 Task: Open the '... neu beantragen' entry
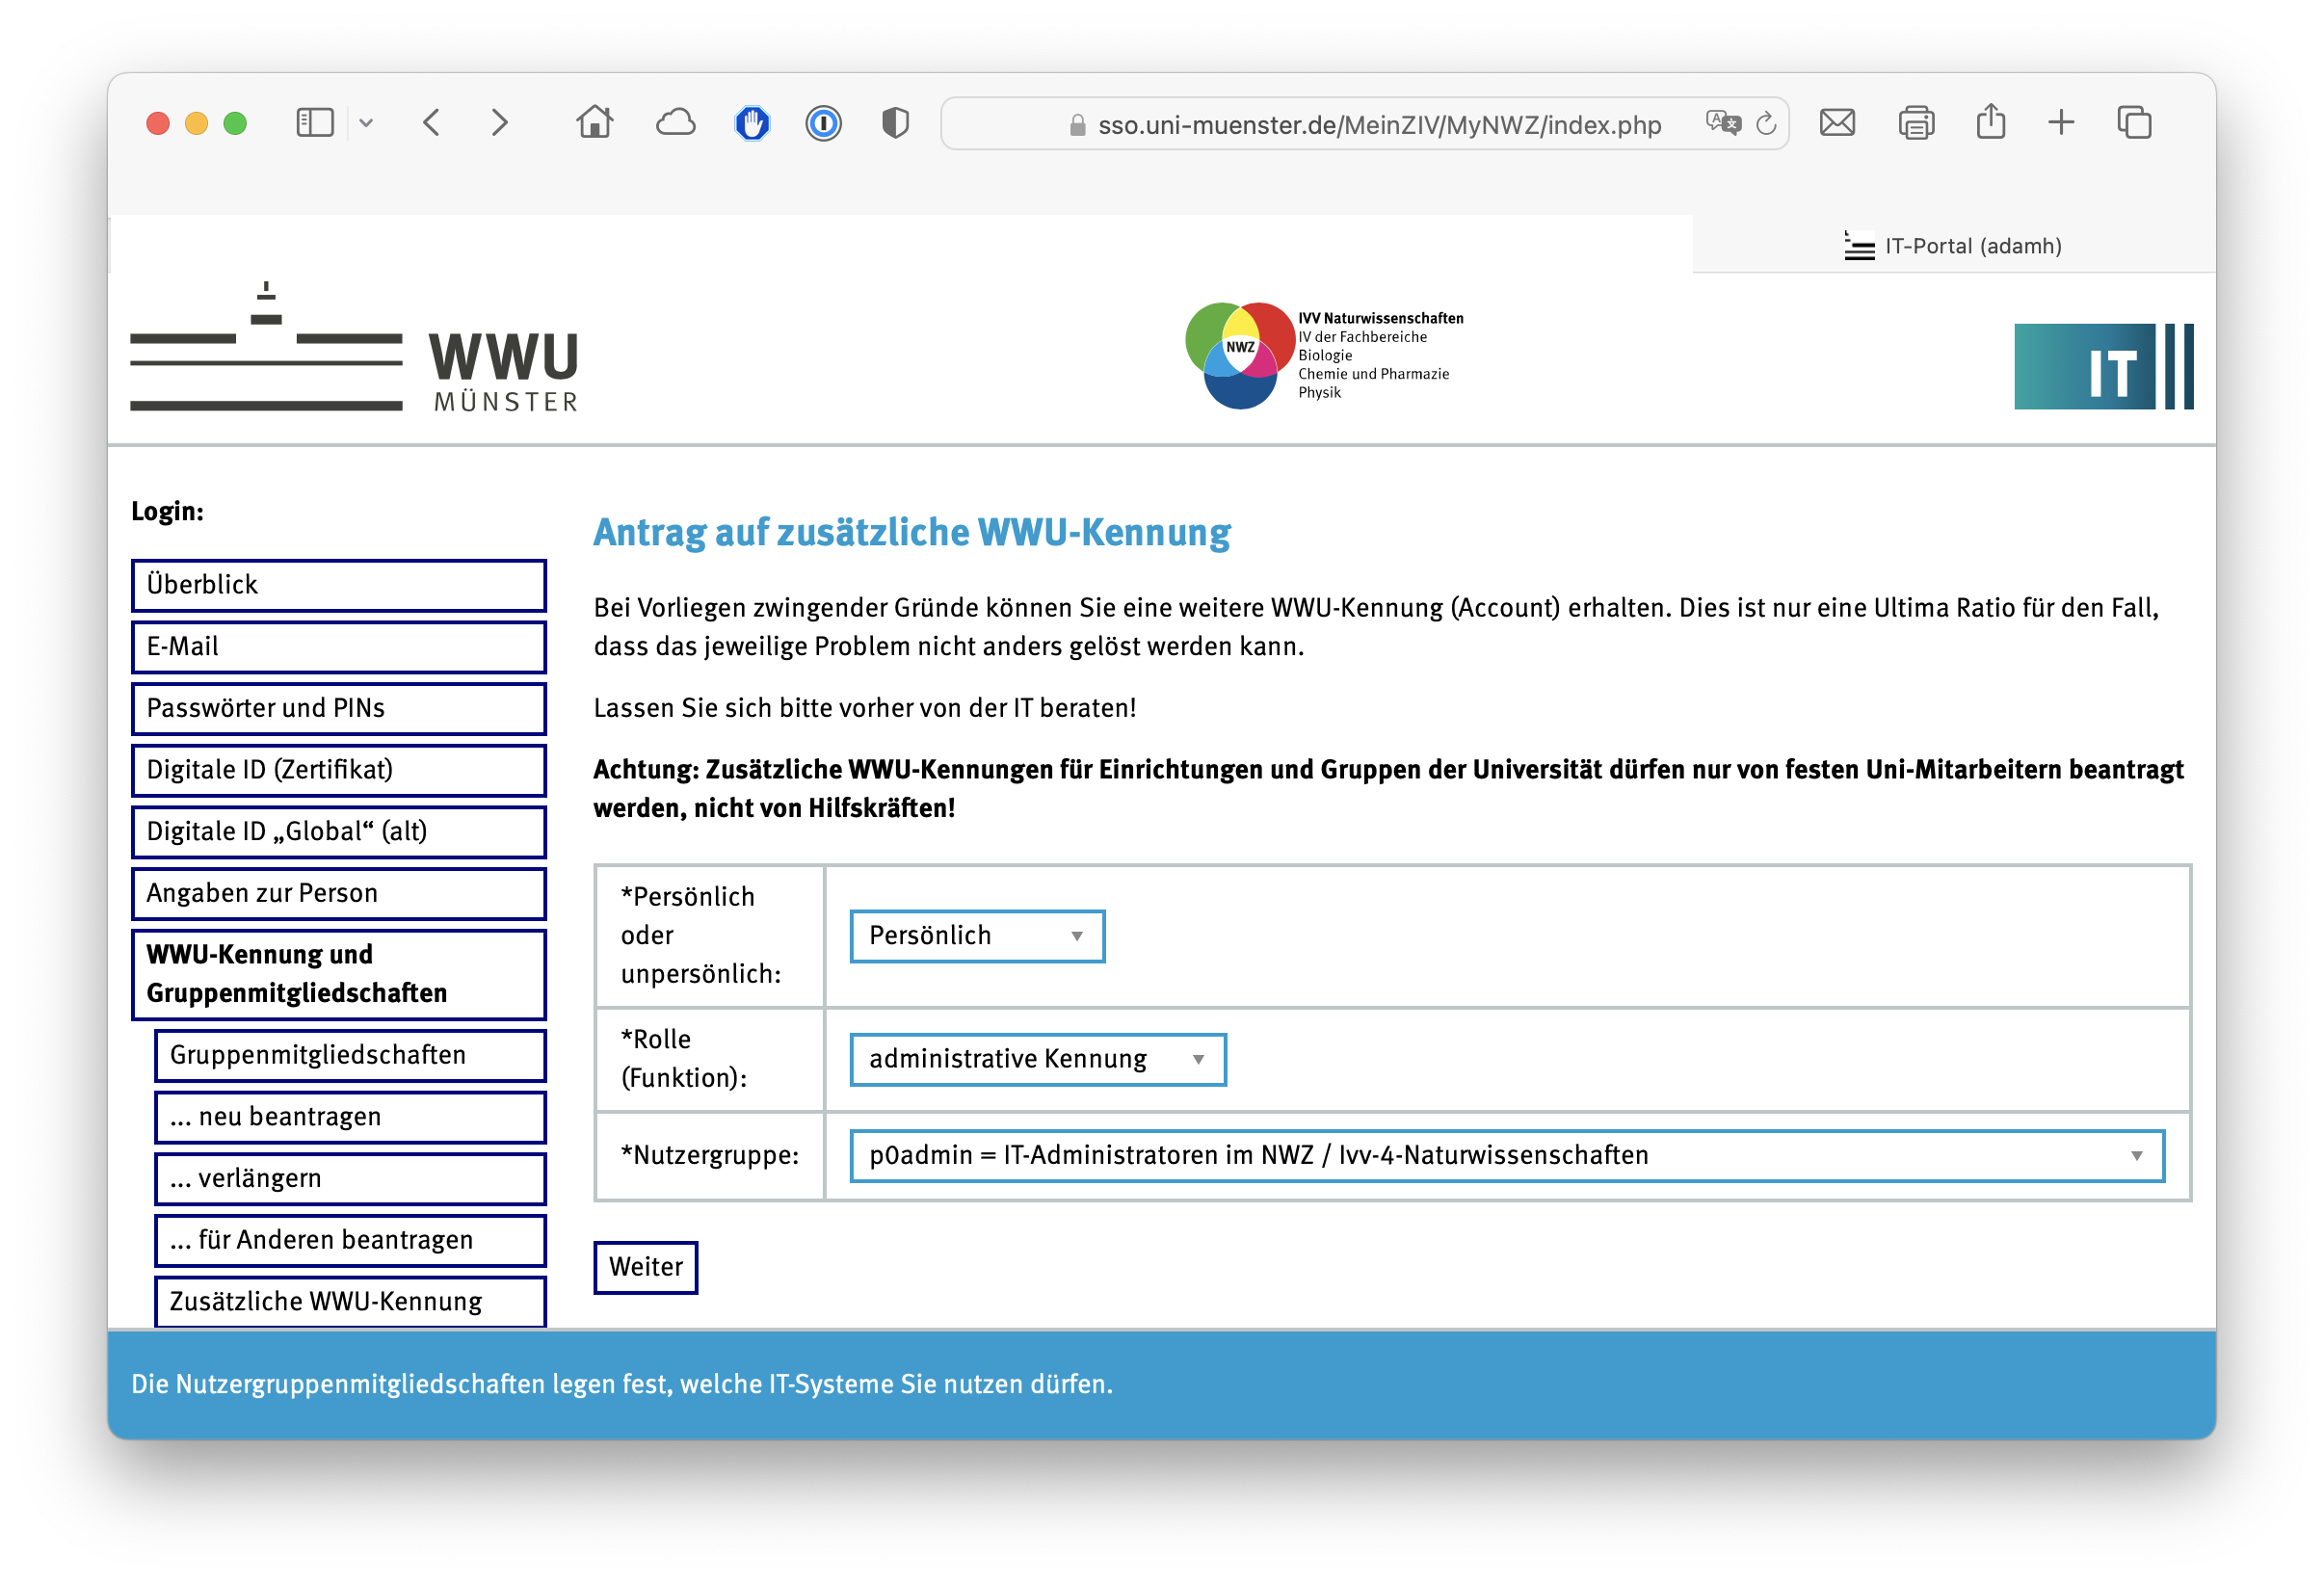[350, 1117]
